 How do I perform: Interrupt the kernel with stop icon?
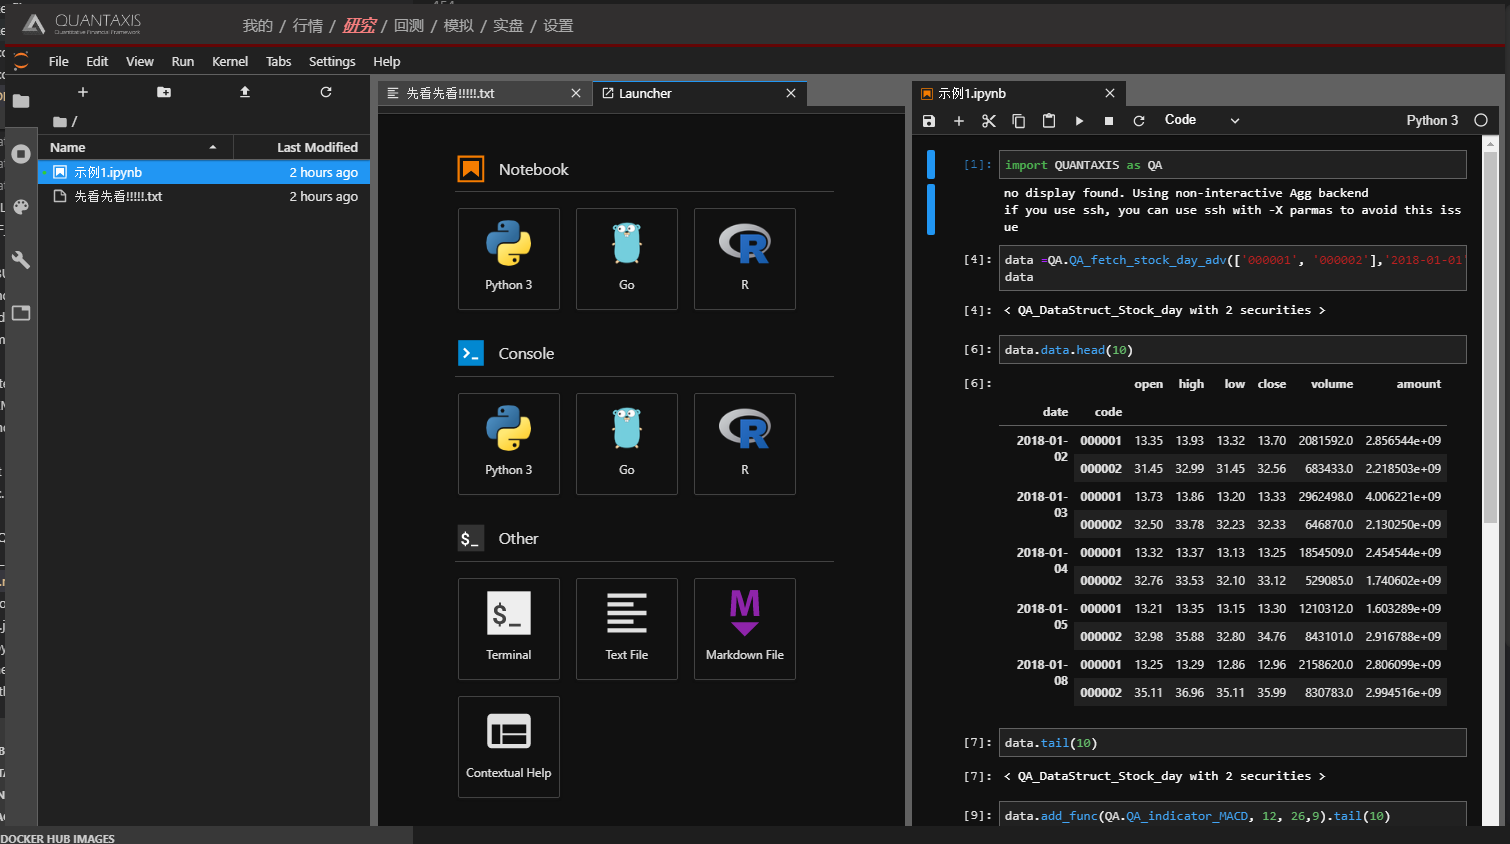1109,121
